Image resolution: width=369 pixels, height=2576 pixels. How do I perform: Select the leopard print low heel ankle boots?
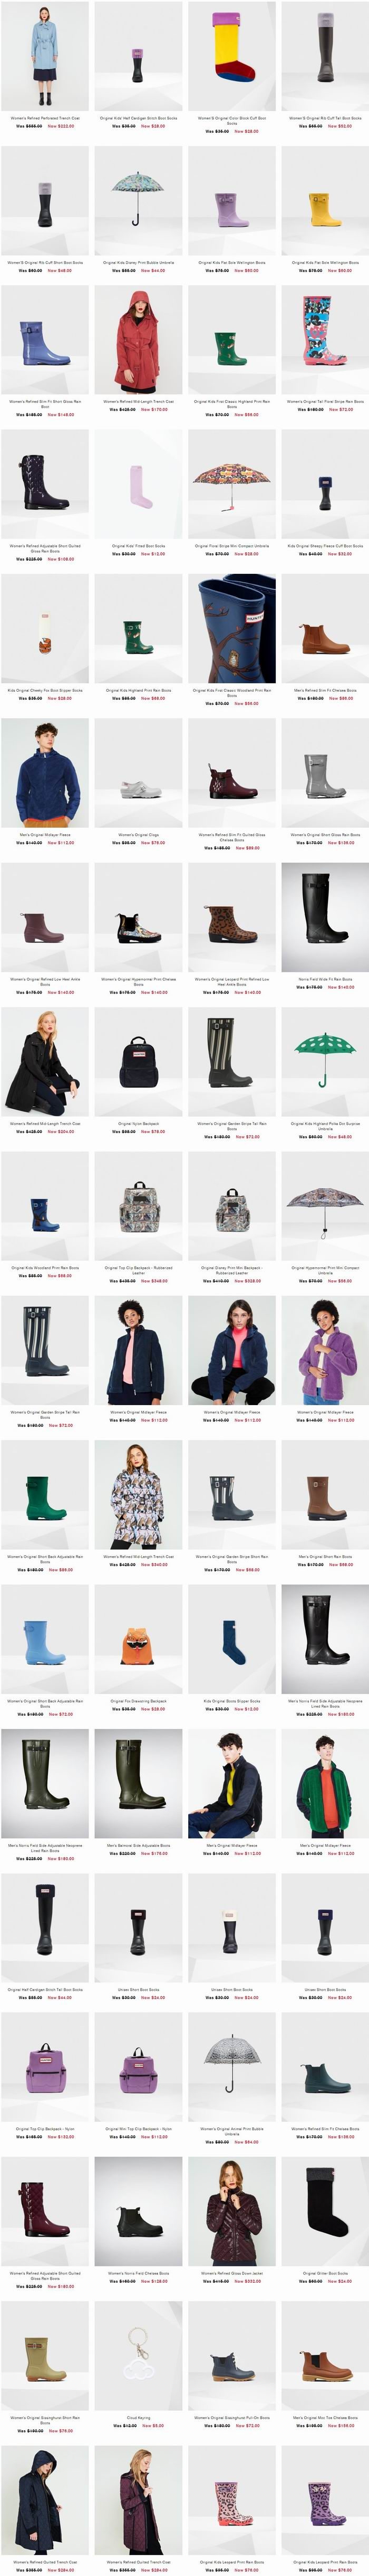(232, 918)
